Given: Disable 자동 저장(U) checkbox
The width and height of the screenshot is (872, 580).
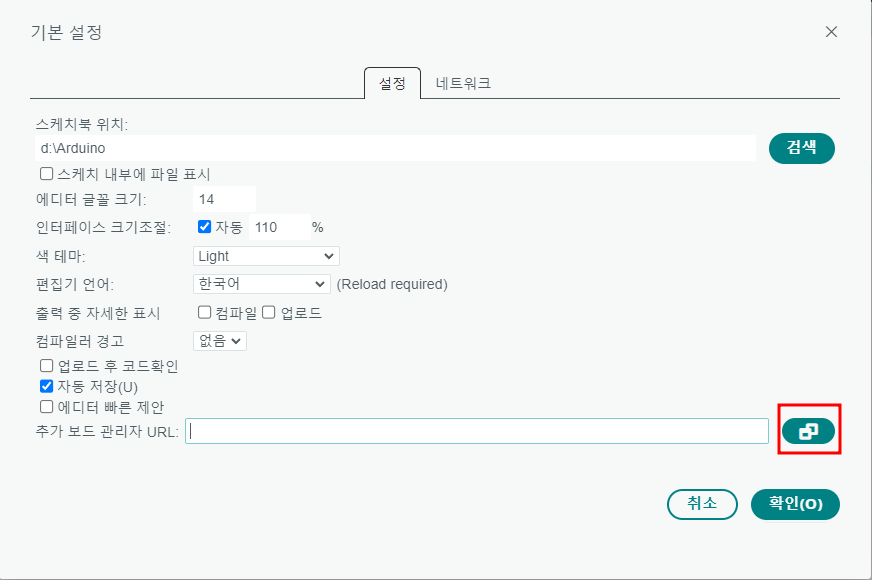Looking at the screenshot, I should tap(47, 386).
